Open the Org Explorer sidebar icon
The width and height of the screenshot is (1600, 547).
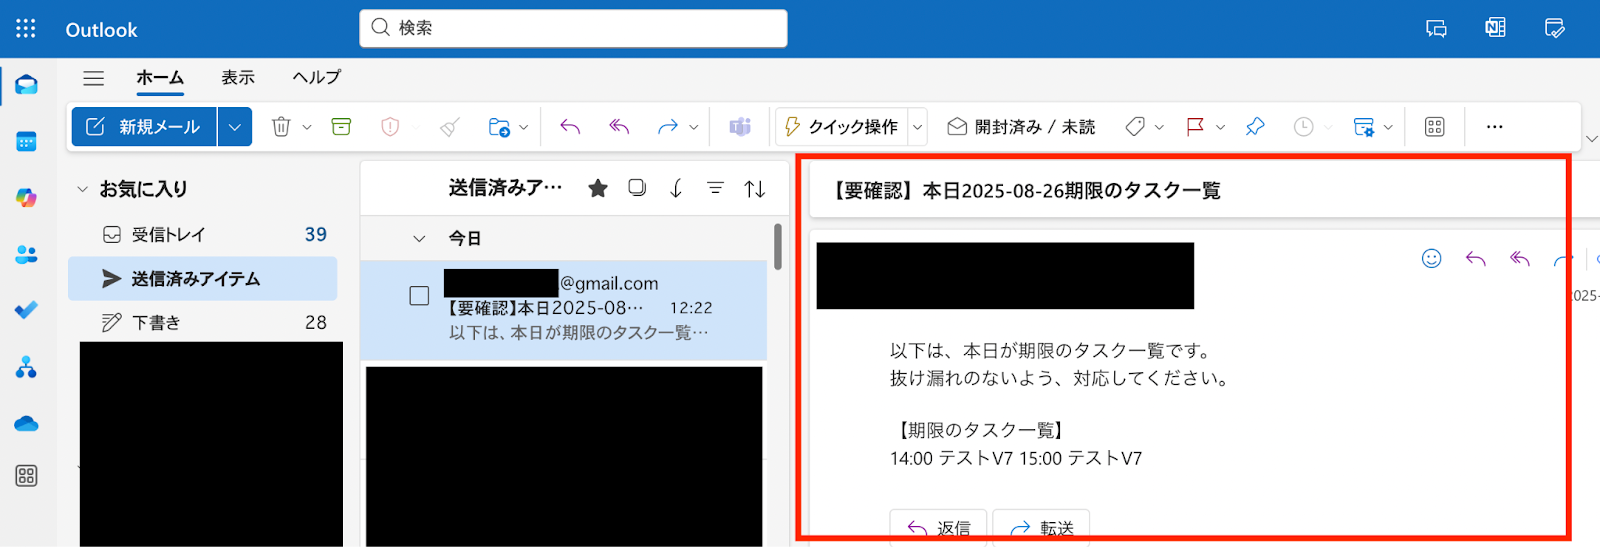tap(26, 367)
